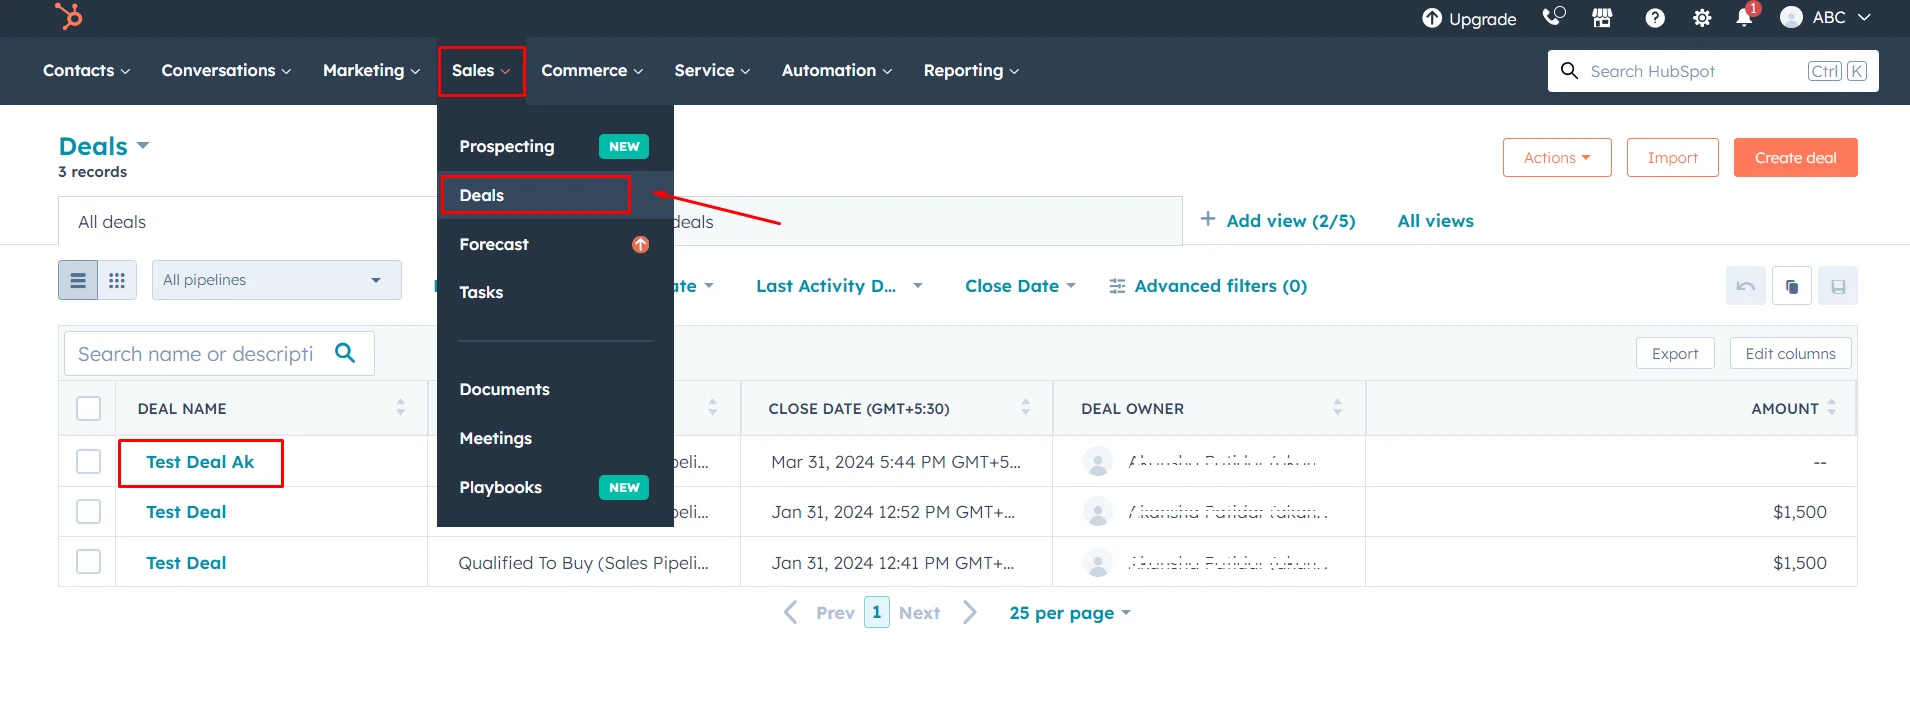This screenshot has width=1910, height=704.
Task: Open the Close Date filter dropdown
Action: [1020, 286]
